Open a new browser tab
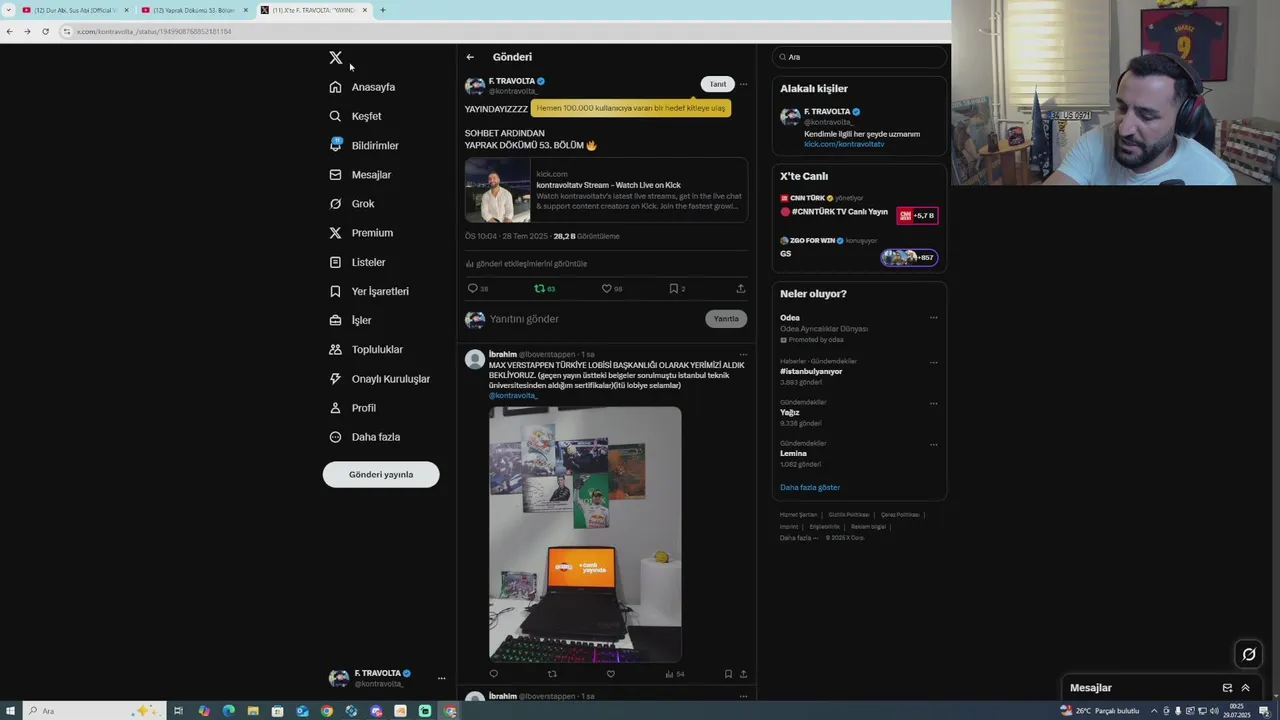1280x720 pixels. [x=382, y=10]
